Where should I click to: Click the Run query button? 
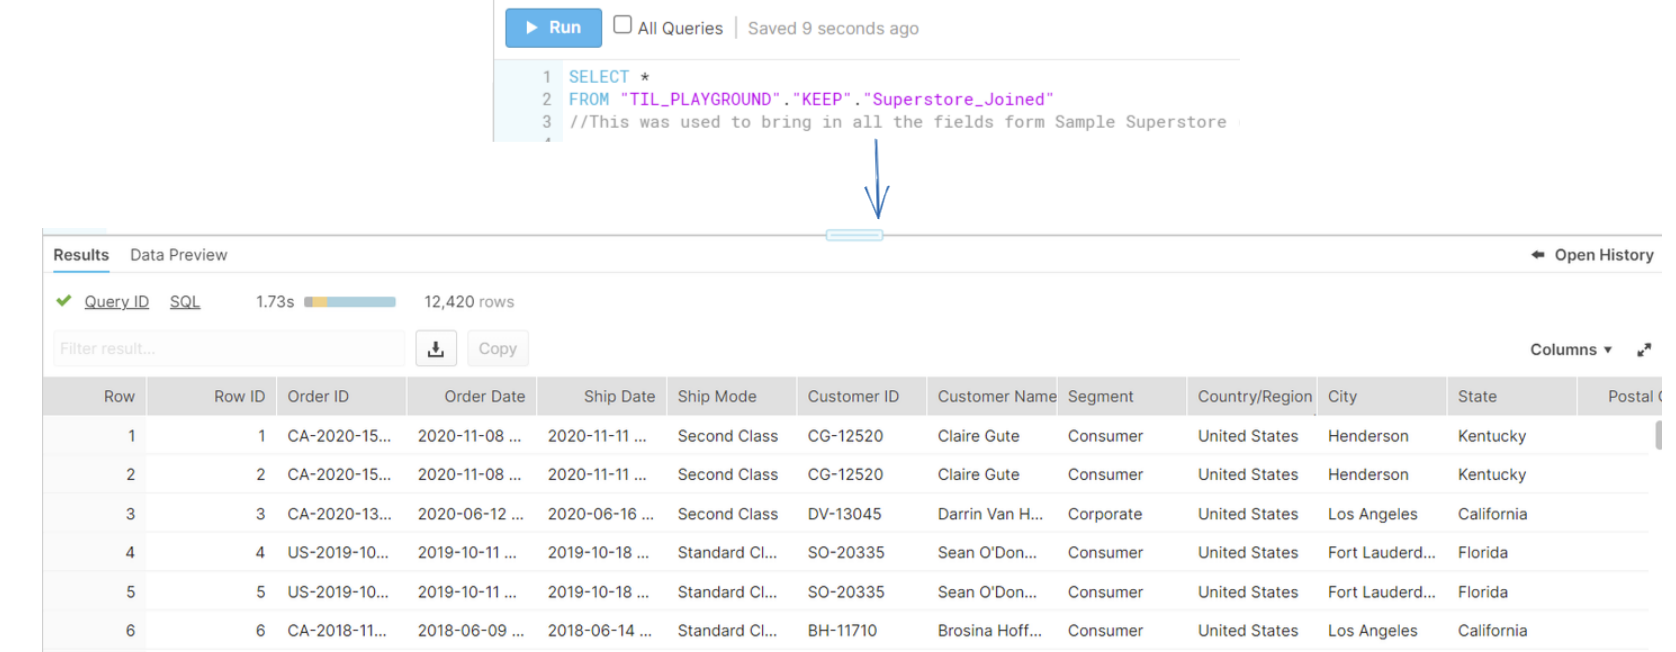553,28
